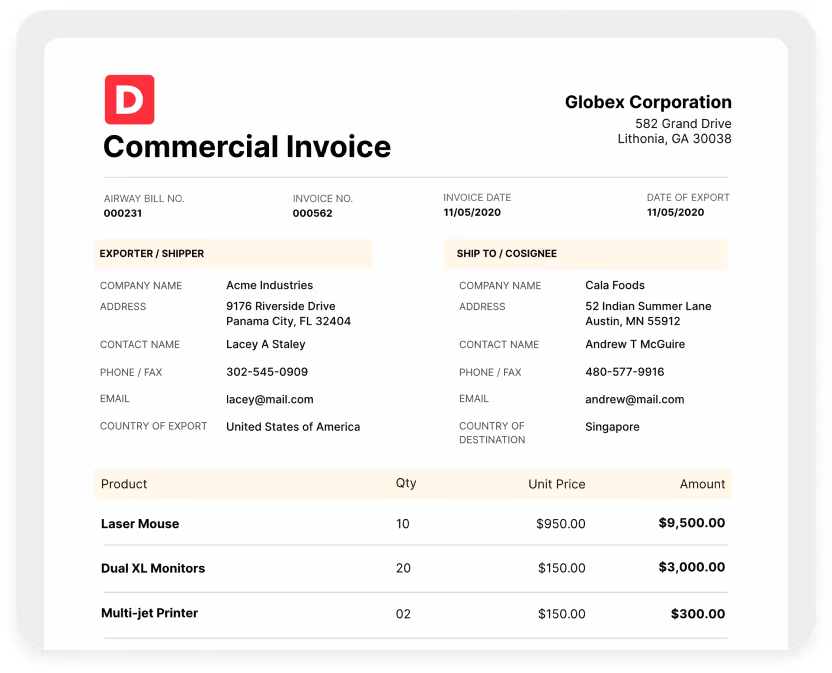832x673 pixels.
Task: Select email andrew@mail.com
Action: [x=635, y=400]
